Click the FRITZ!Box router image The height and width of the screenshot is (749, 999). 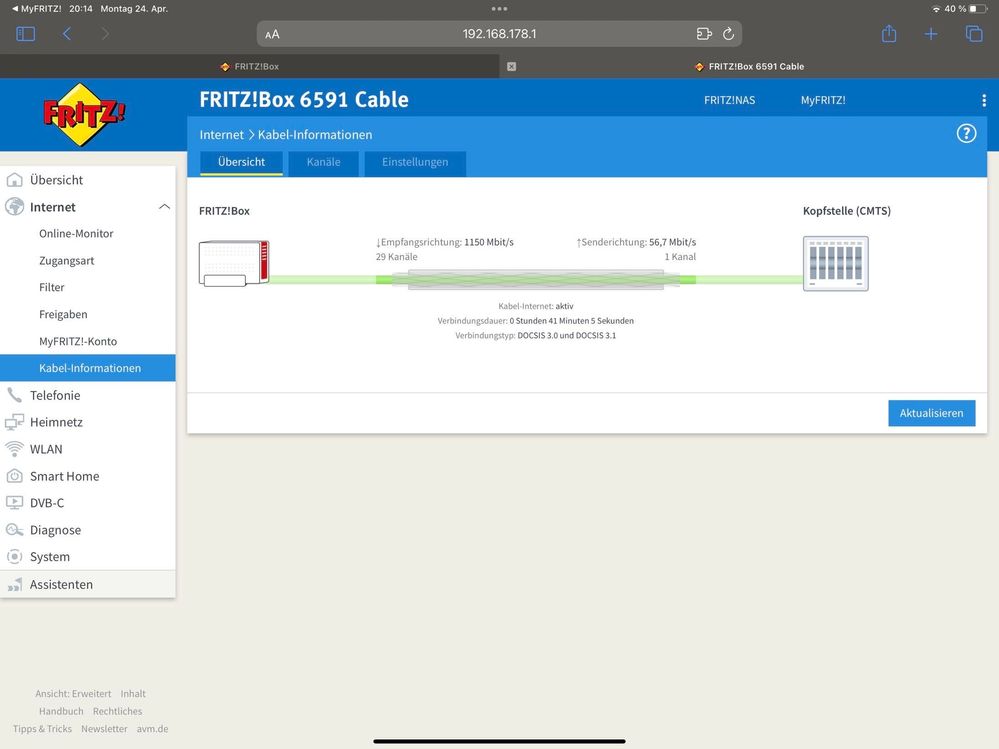(x=234, y=263)
